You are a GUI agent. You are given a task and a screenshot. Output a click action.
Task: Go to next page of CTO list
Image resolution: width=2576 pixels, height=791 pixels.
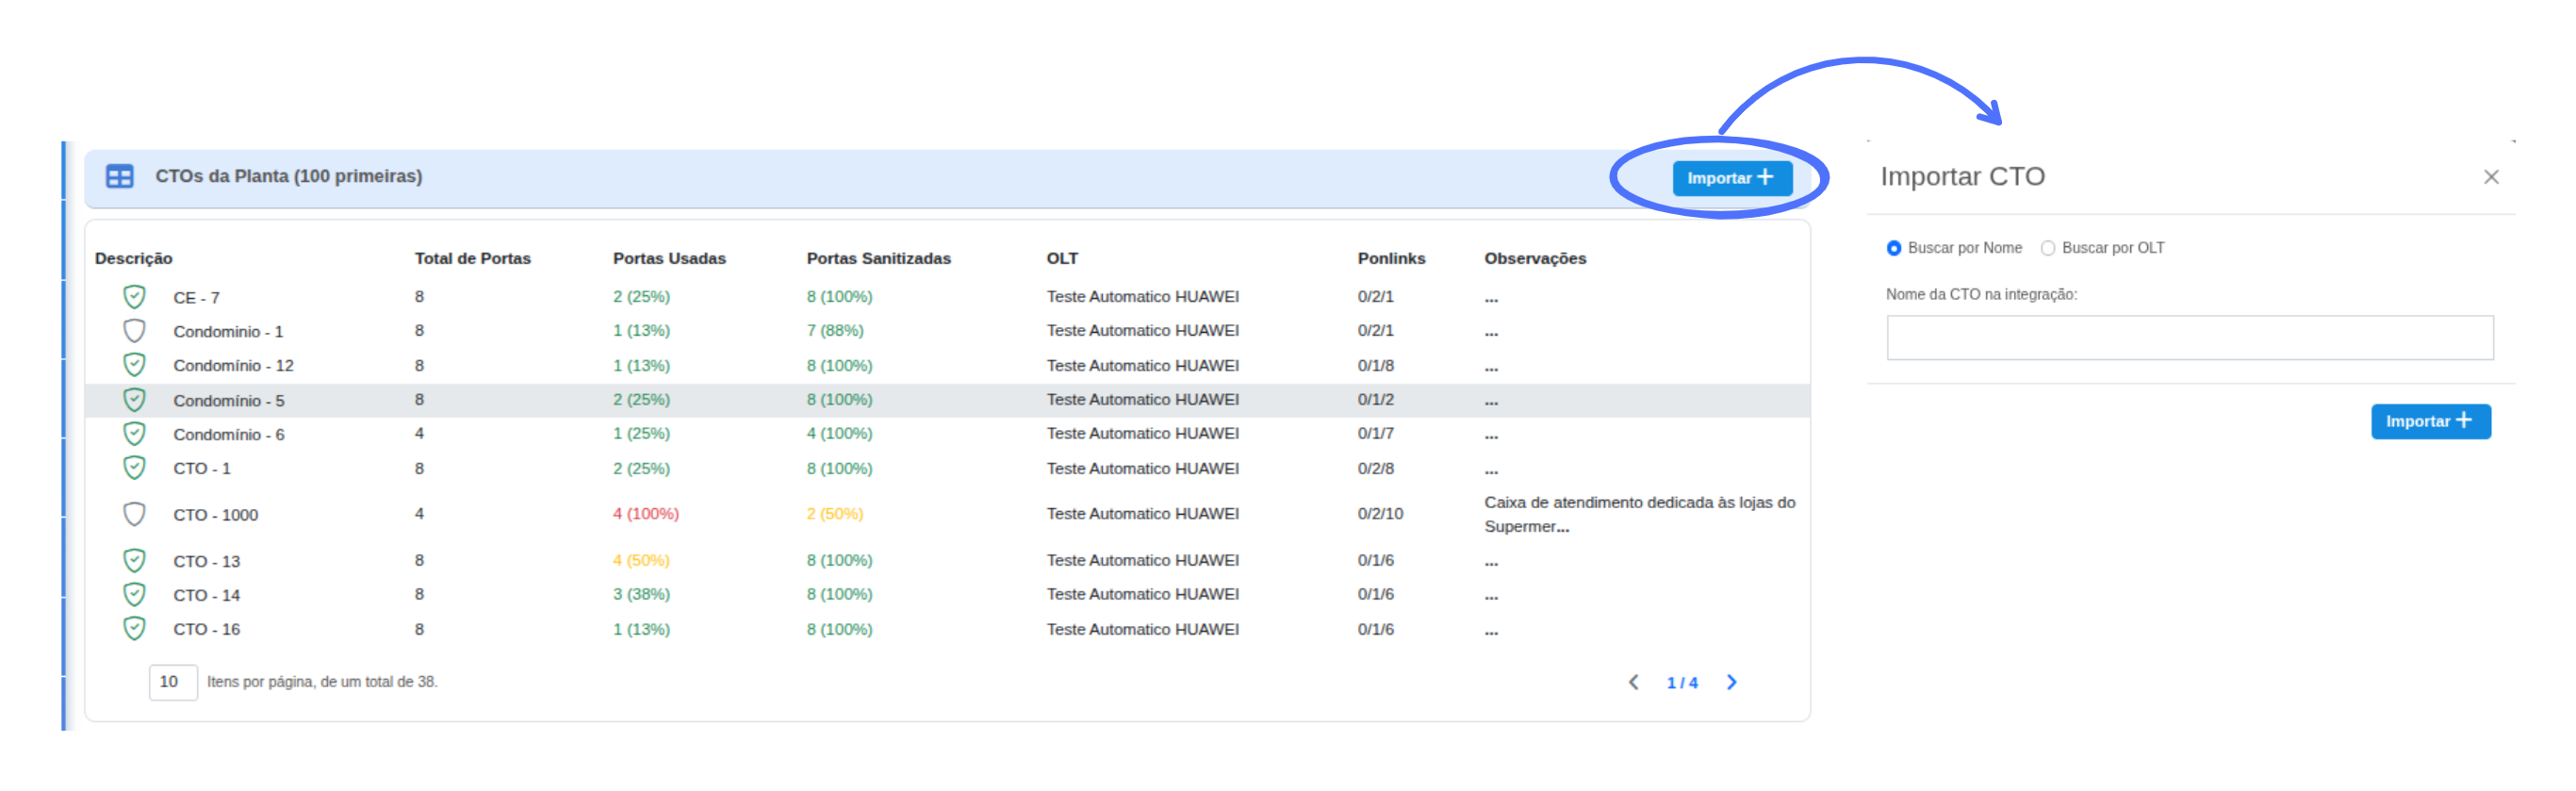1732,682
